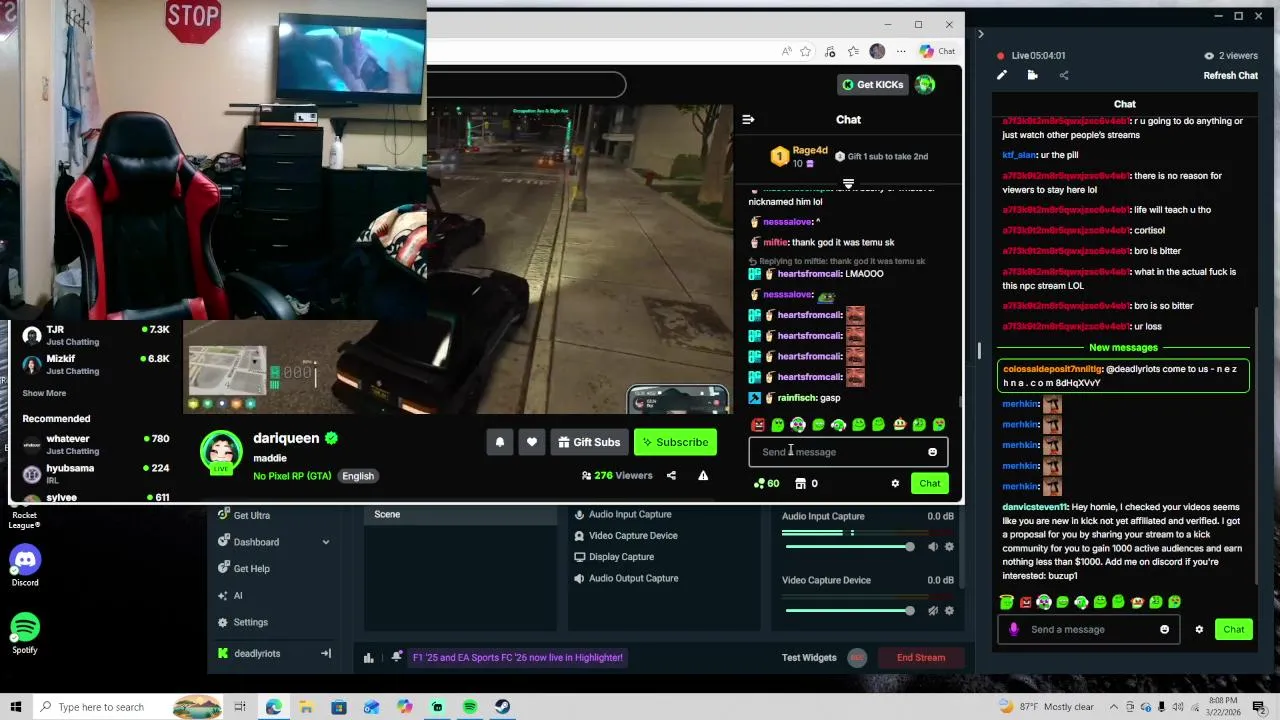Open the browser three-dot menu
Viewport: 1280px width, 720px height.
click(901, 51)
